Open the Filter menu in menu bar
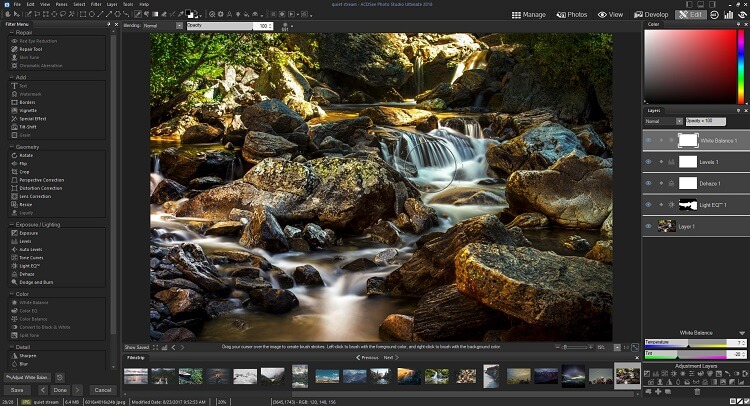This screenshot has height=406, width=750. click(x=96, y=4)
